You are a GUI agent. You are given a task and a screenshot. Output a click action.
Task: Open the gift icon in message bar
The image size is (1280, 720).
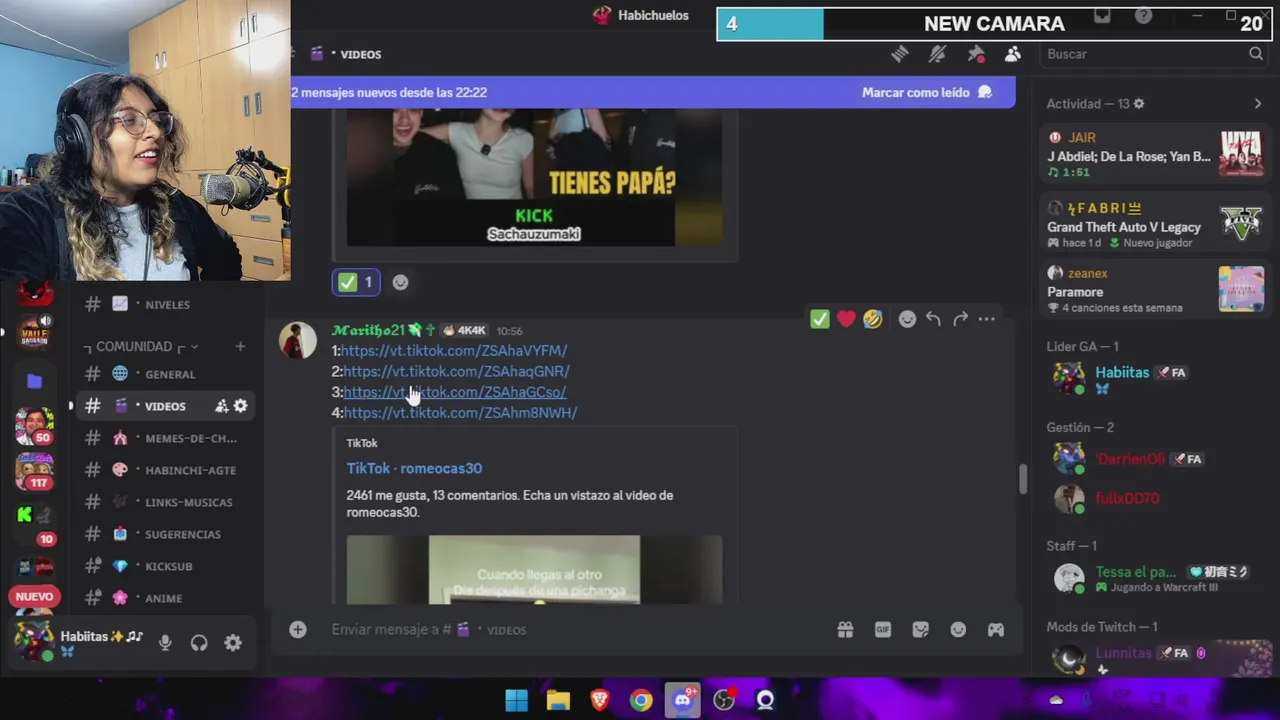click(846, 629)
